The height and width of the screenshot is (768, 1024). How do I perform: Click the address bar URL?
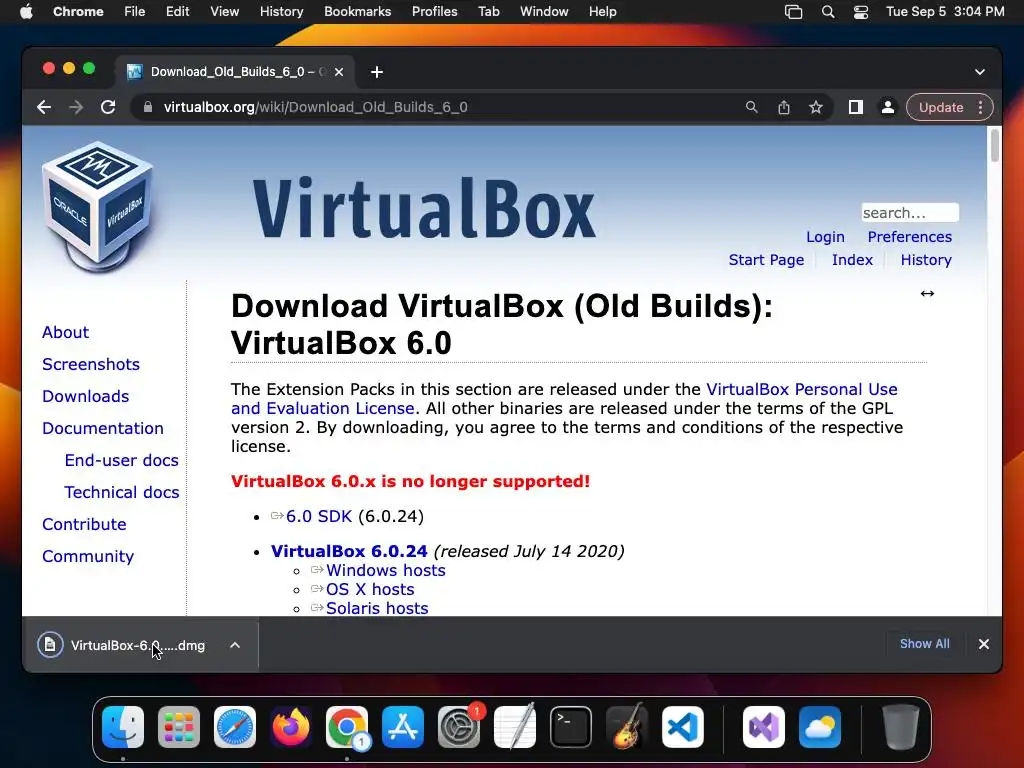(315, 107)
